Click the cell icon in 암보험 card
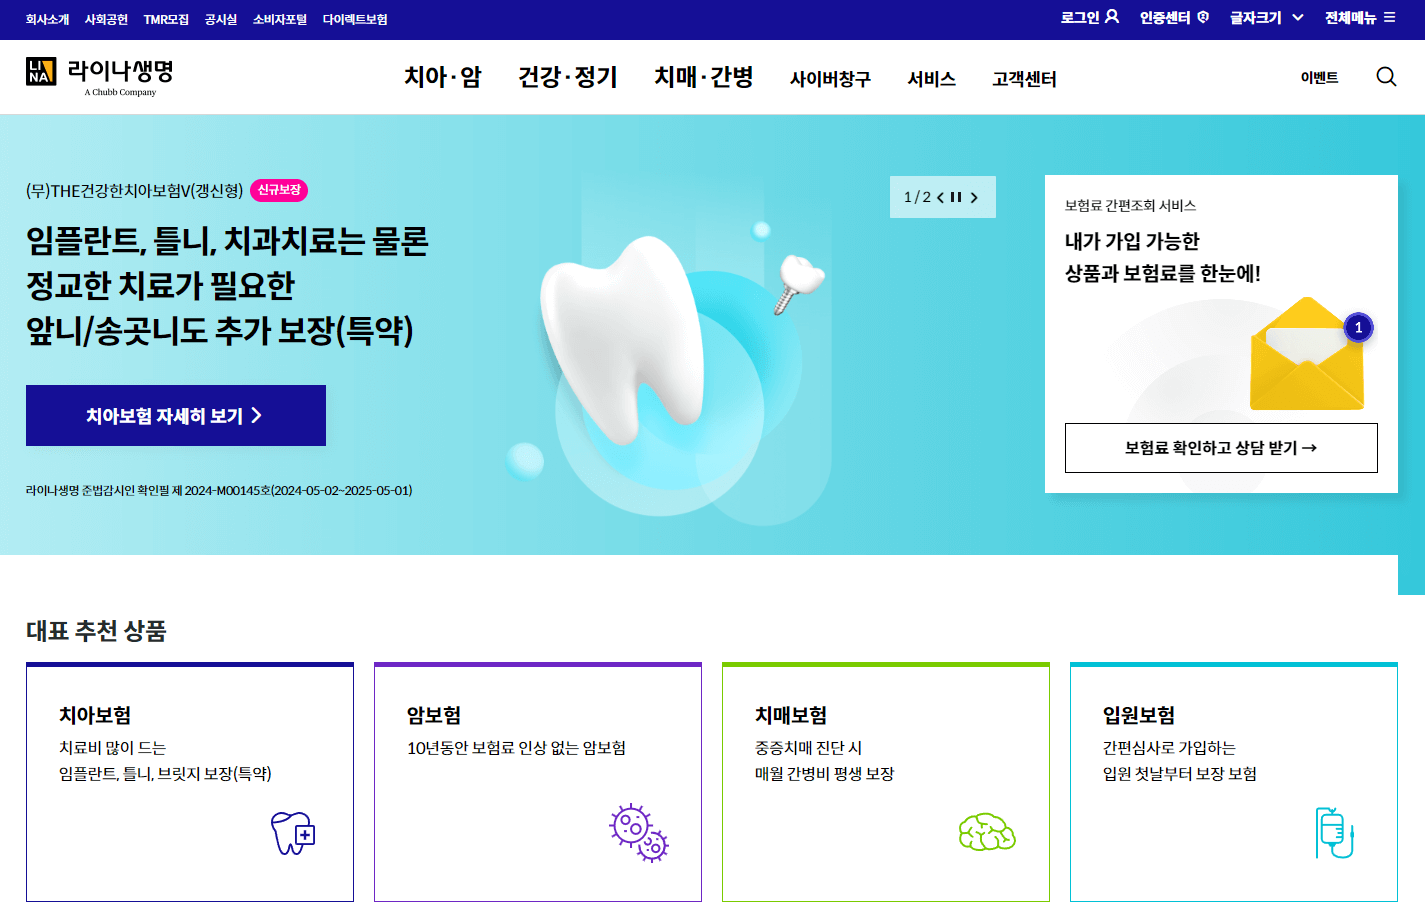 pos(639,833)
